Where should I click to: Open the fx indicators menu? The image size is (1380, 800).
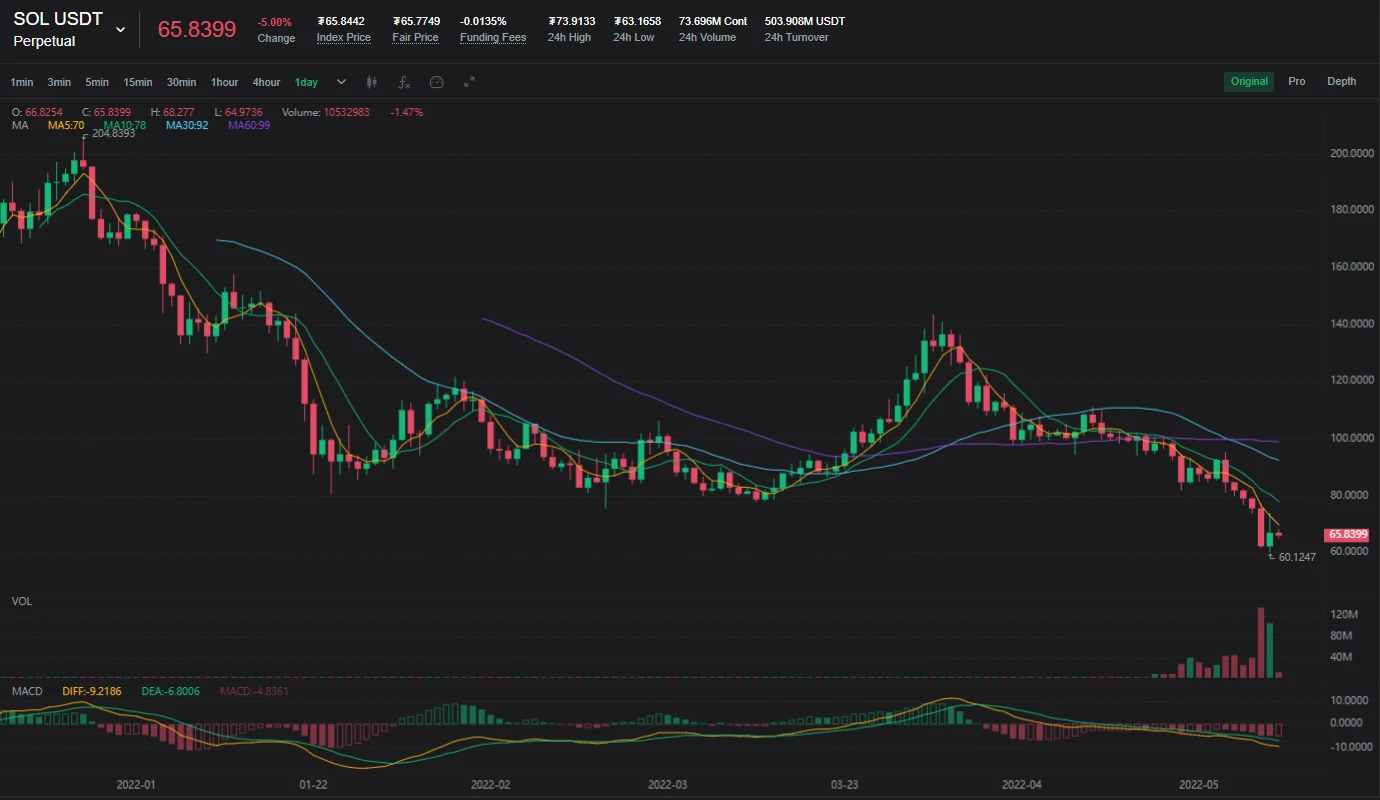(404, 82)
